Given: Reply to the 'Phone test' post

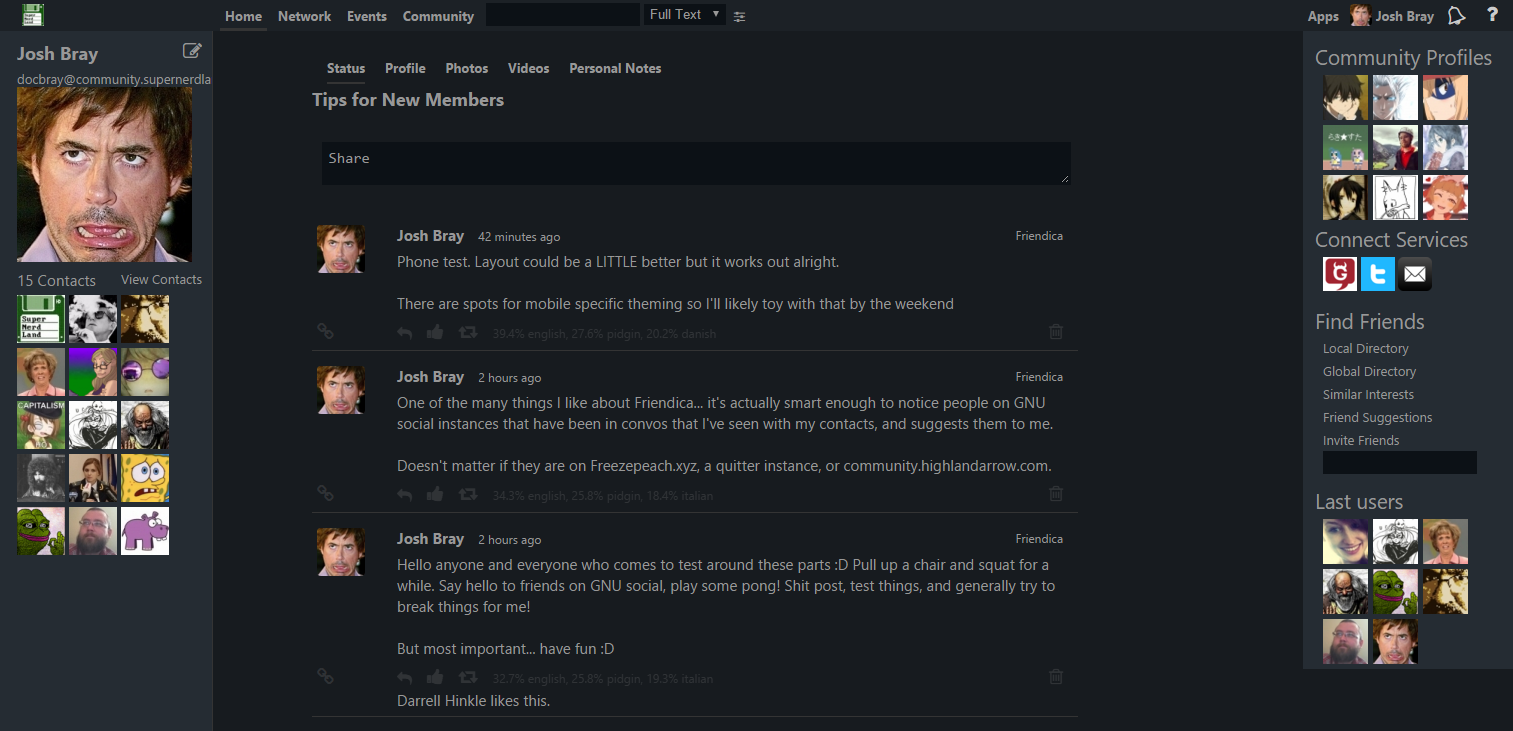Looking at the screenshot, I should 404,333.
